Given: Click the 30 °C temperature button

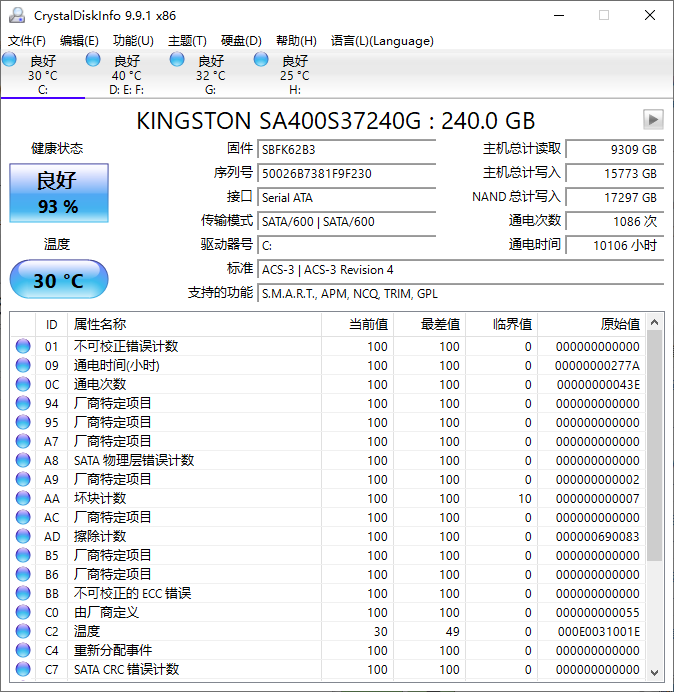Looking at the screenshot, I should click(59, 279).
